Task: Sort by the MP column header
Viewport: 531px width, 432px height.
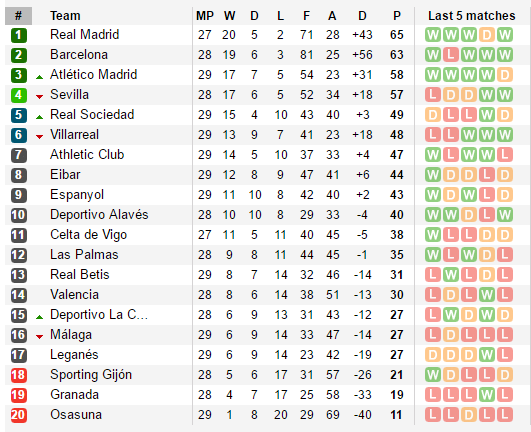Action: [205, 16]
